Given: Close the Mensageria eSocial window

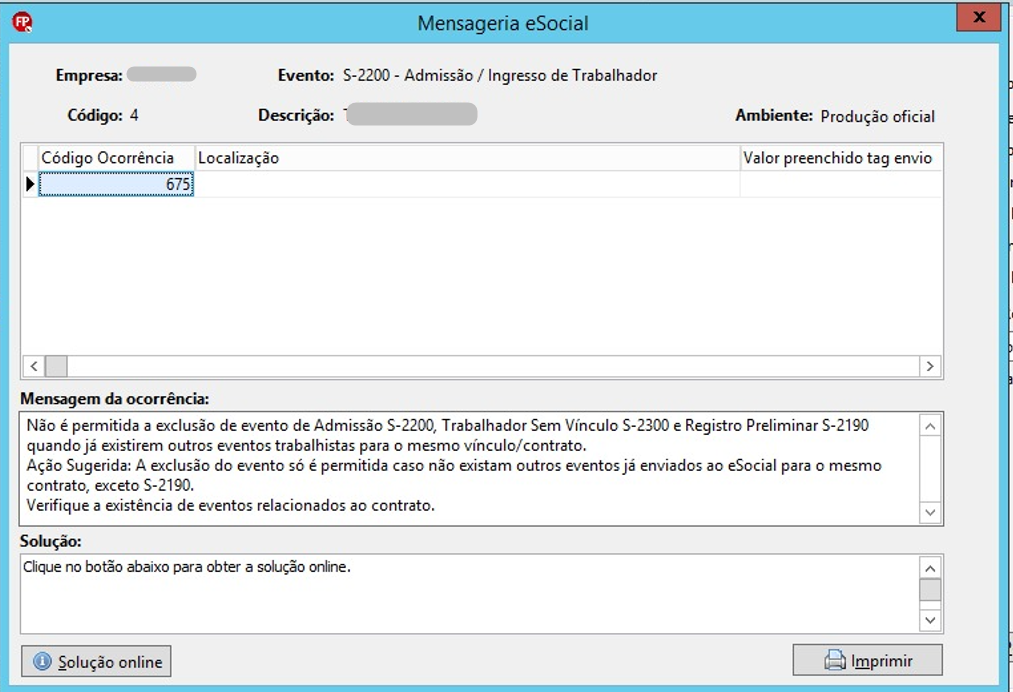Looking at the screenshot, I should [978, 17].
